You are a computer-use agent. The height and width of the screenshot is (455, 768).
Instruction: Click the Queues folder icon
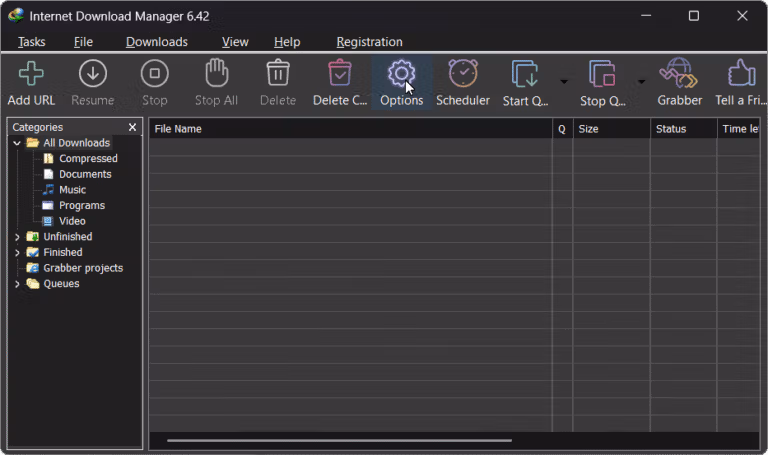click(32, 284)
